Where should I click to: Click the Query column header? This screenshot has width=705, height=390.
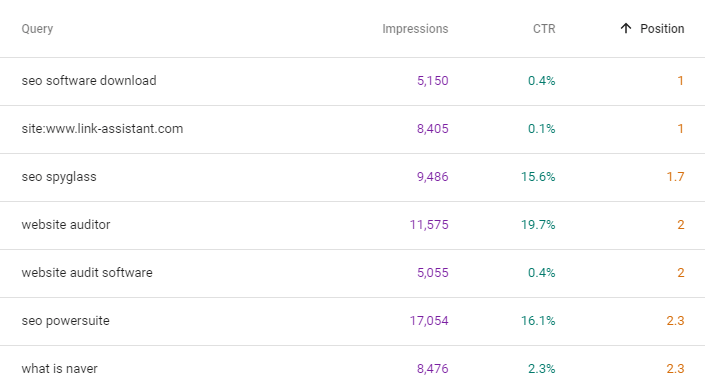point(37,29)
